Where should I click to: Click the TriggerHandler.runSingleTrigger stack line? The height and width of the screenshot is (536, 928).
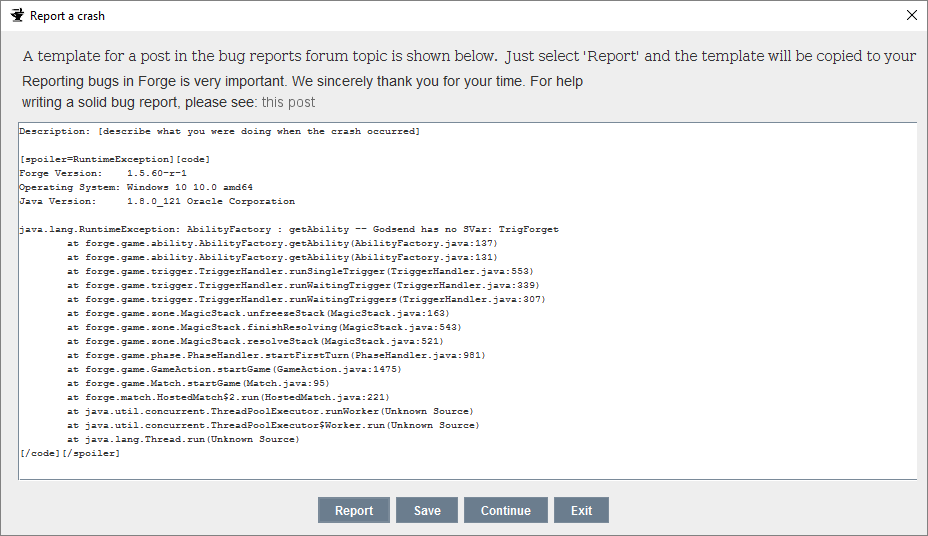click(300, 271)
